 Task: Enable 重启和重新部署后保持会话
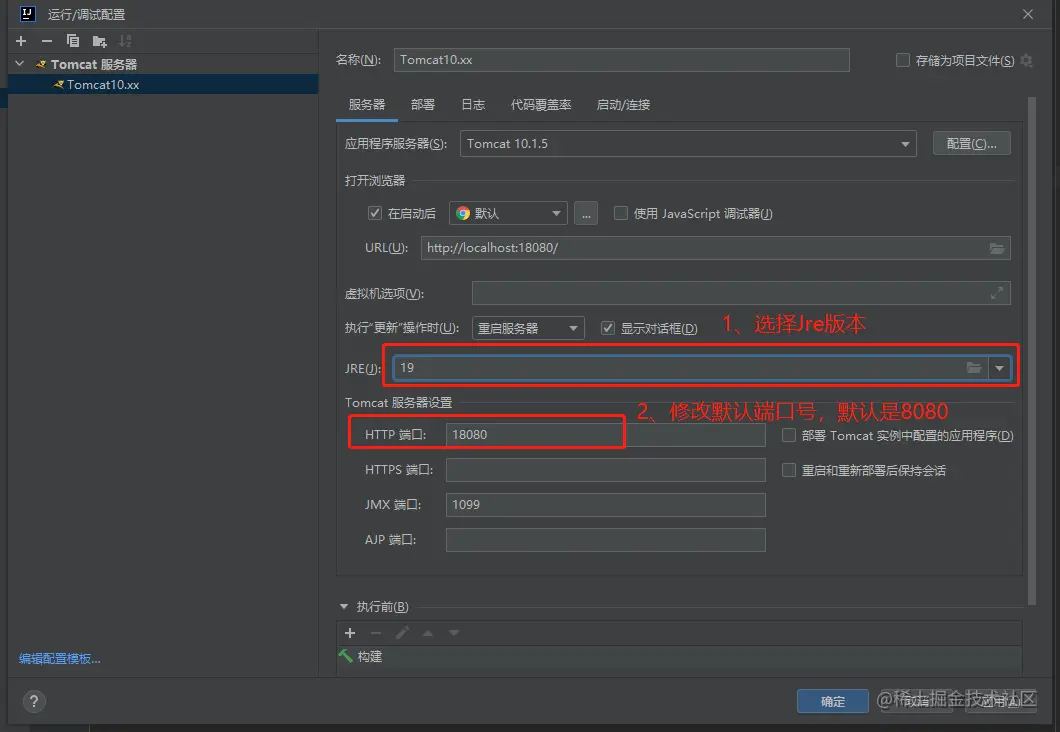click(x=788, y=470)
